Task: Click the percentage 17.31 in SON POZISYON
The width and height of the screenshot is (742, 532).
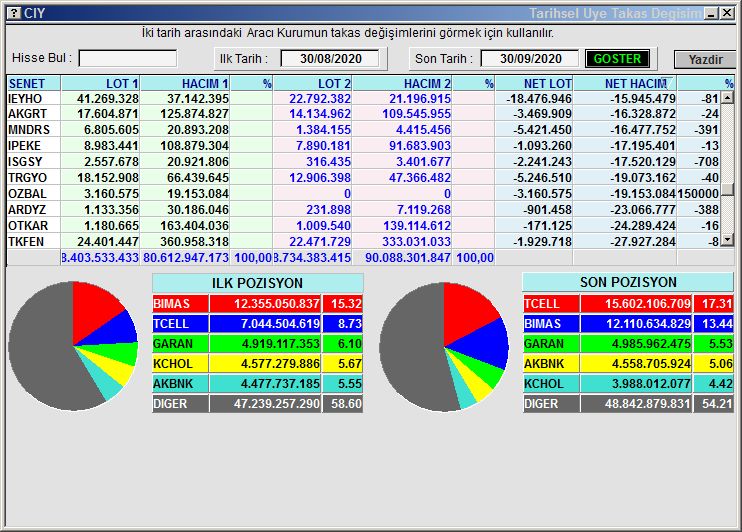Action: click(717, 304)
